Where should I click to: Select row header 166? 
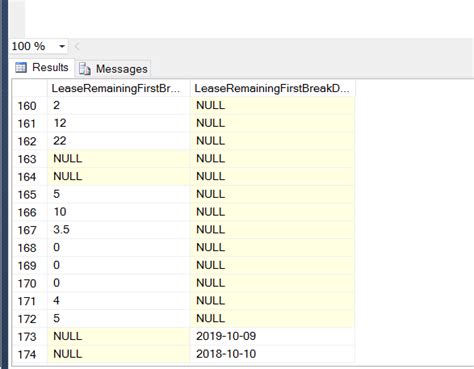click(x=30, y=212)
